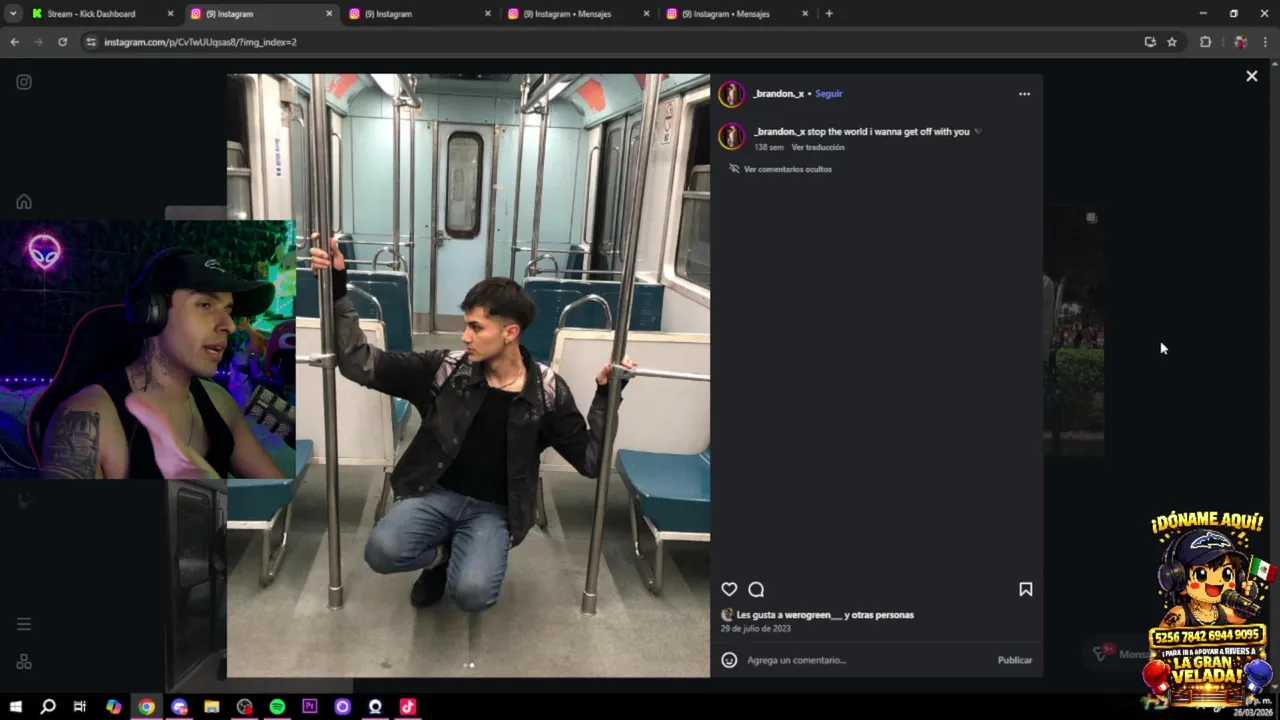Like the post with the heart icon

(729, 589)
